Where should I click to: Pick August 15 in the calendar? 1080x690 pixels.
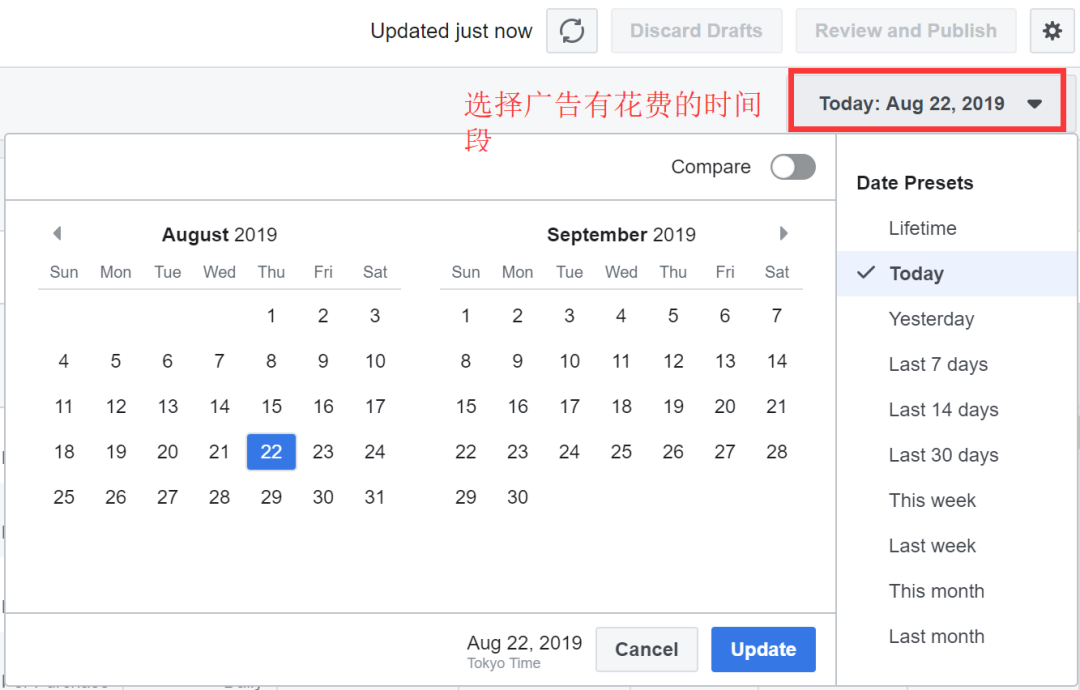coord(271,407)
